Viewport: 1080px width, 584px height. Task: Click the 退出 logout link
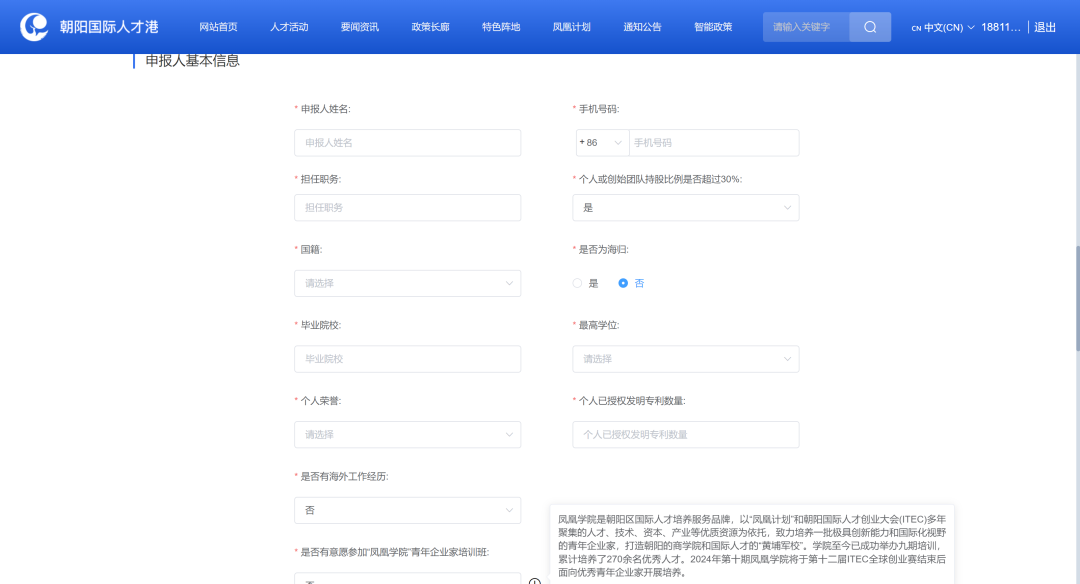[x=1045, y=27]
